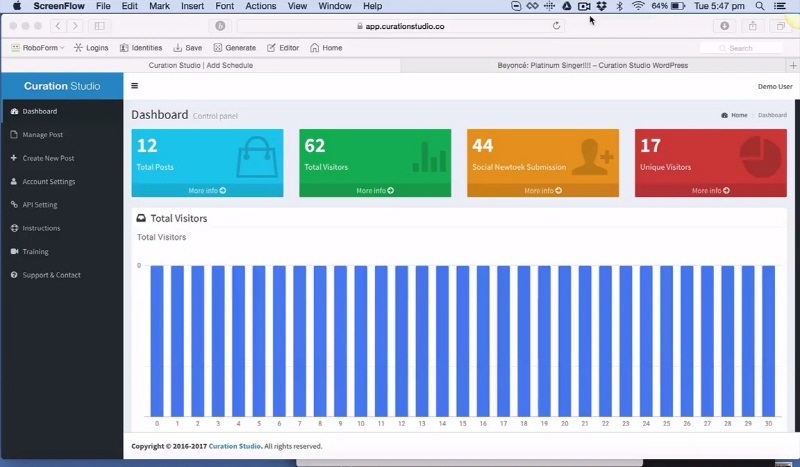The width and height of the screenshot is (800, 467).
Task: Click More info on Unique Visitors card
Action: [x=711, y=190]
